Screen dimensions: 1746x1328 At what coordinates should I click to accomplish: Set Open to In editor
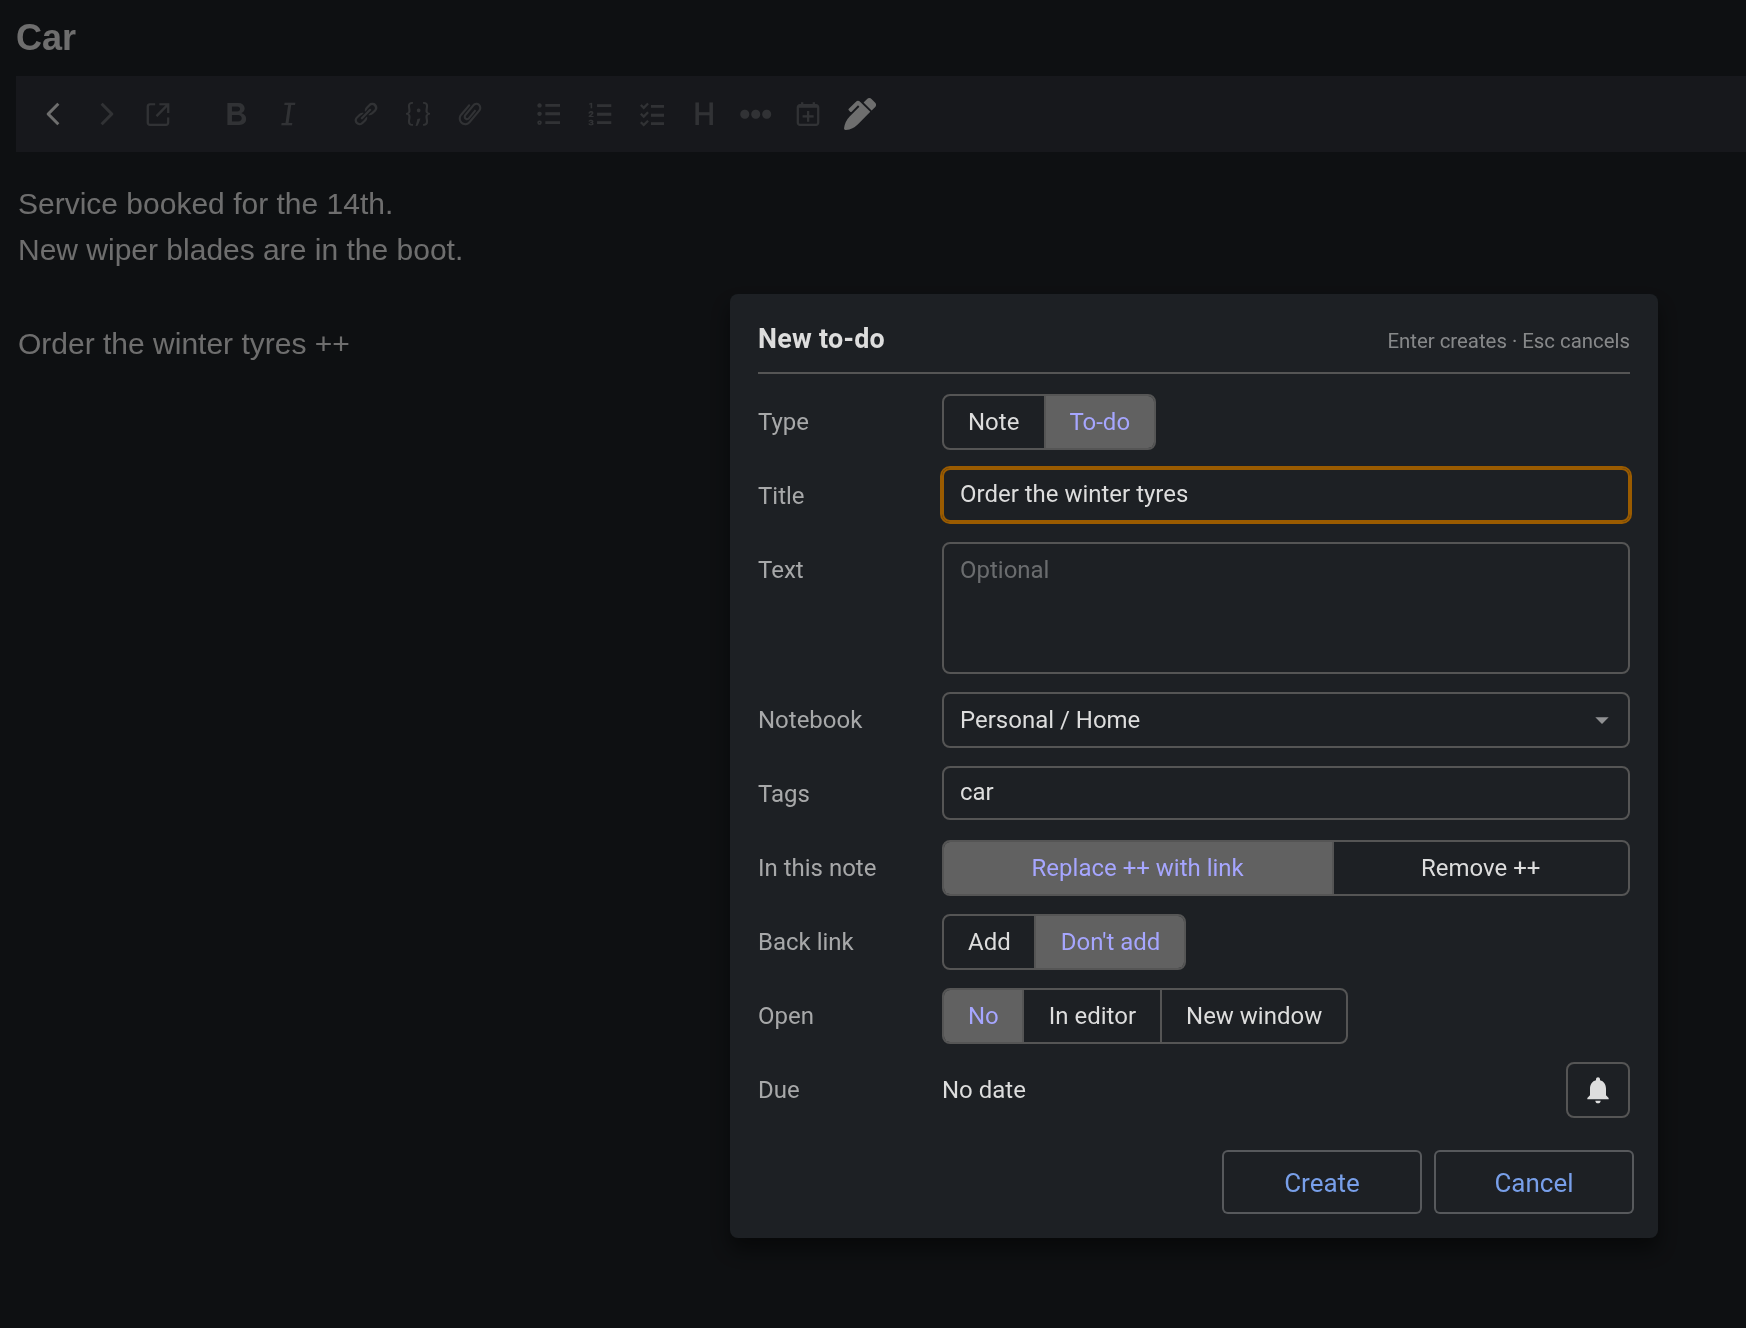pos(1092,1016)
